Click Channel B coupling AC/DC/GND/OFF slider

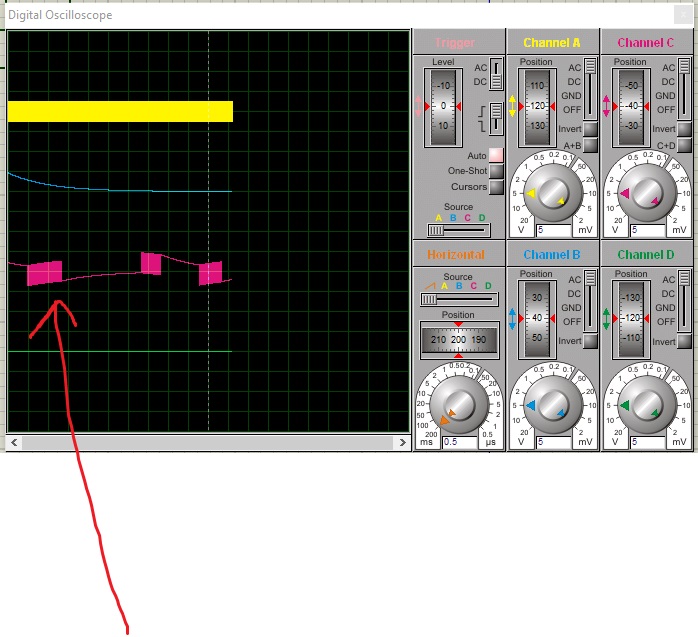pos(590,300)
